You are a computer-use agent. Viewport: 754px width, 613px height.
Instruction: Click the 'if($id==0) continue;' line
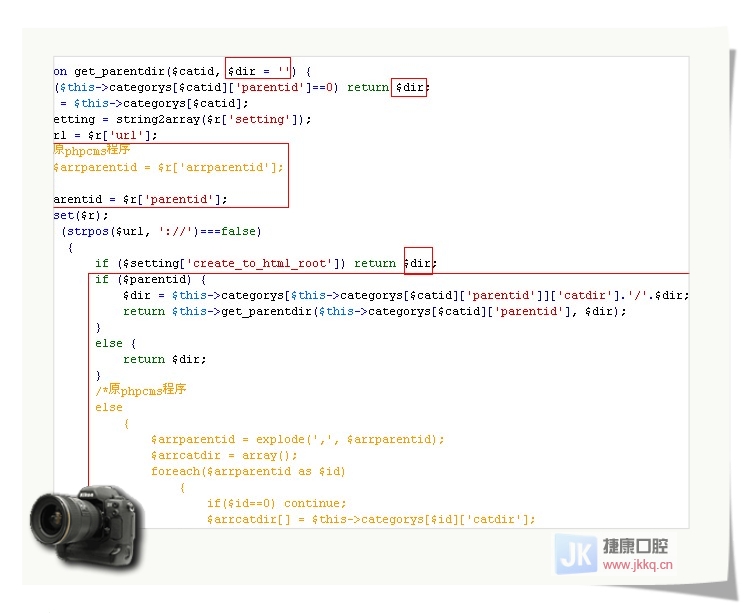tap(276, 503)
